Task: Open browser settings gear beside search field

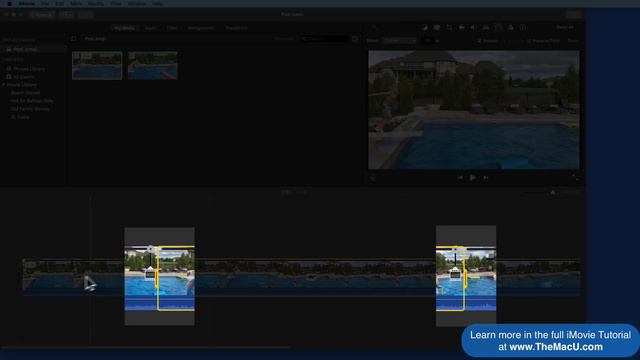Action: (355, 39)
